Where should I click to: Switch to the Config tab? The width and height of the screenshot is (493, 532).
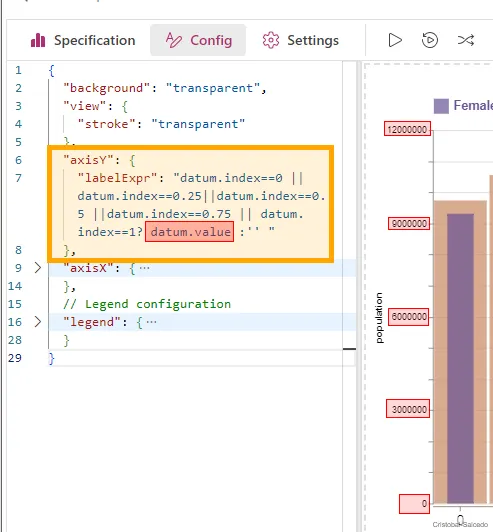pyautogui.click(x=198, y=40)
